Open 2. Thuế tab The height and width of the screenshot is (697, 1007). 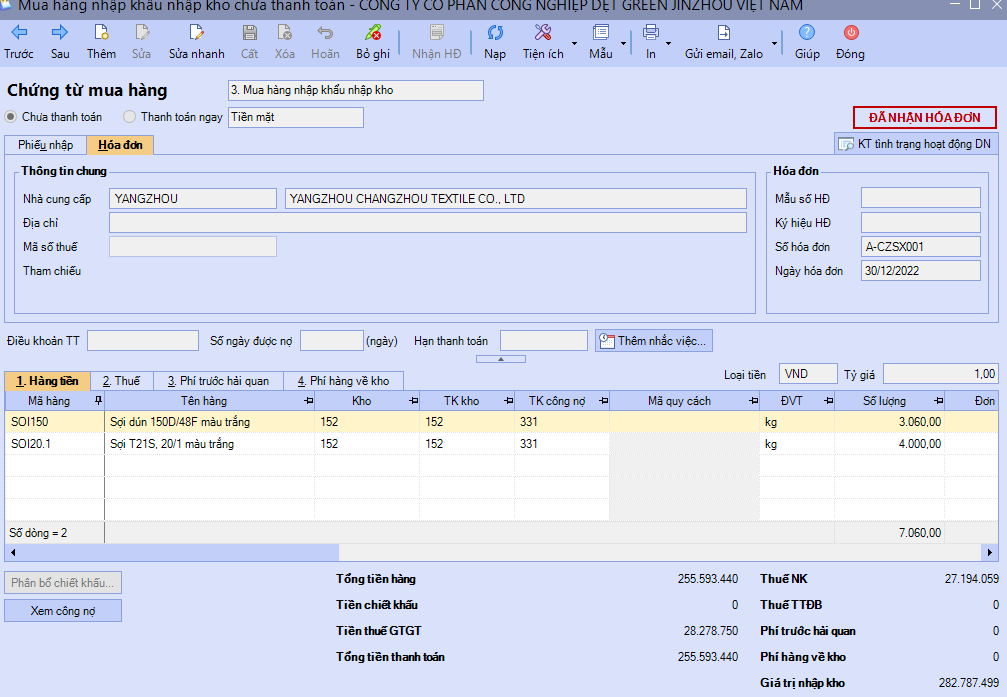(x=121, y=381)
